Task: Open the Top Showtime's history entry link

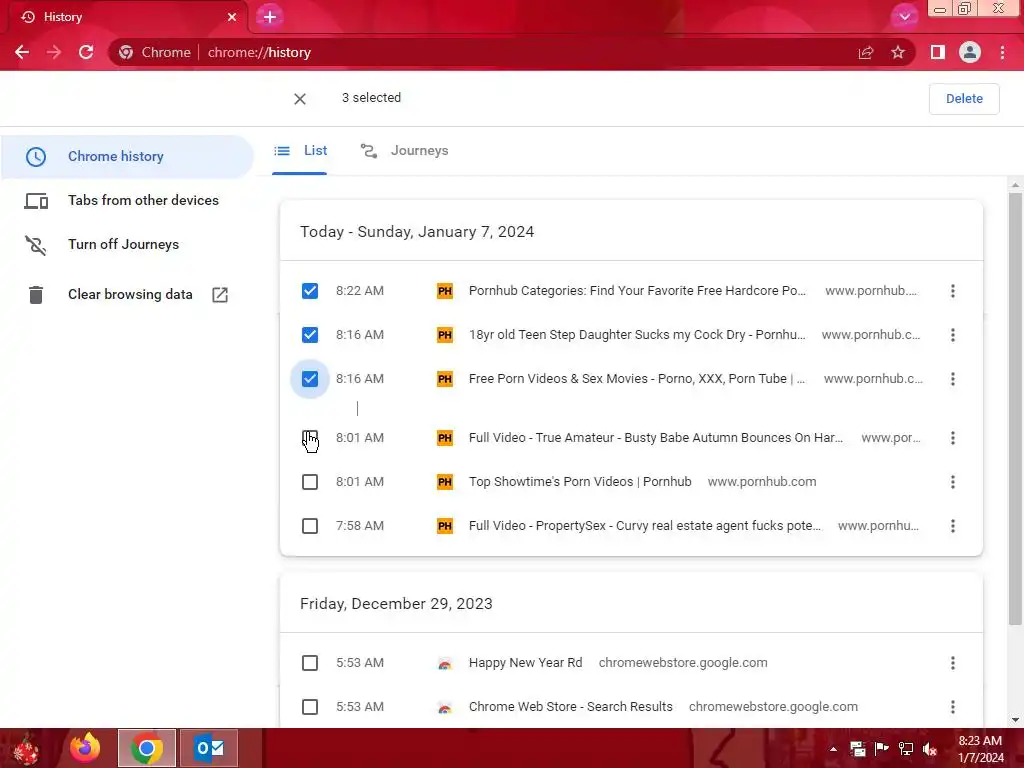Action: (580, 482)
